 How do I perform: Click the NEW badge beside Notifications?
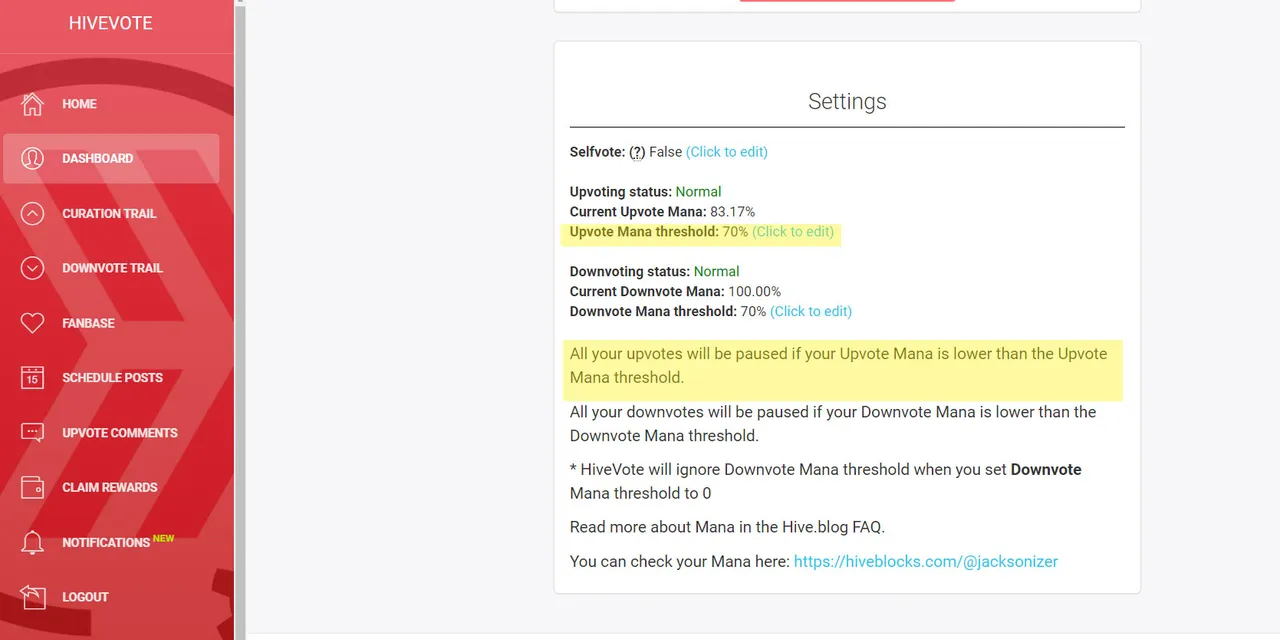point(163,538)
